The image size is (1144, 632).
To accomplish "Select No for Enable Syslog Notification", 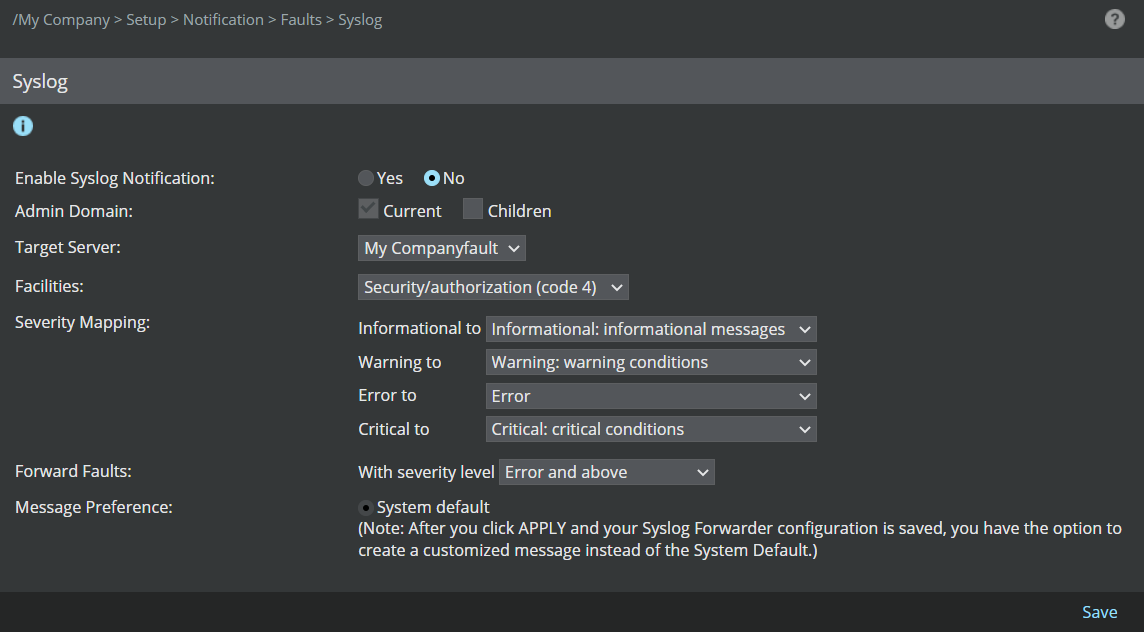I will click(432, 178).
